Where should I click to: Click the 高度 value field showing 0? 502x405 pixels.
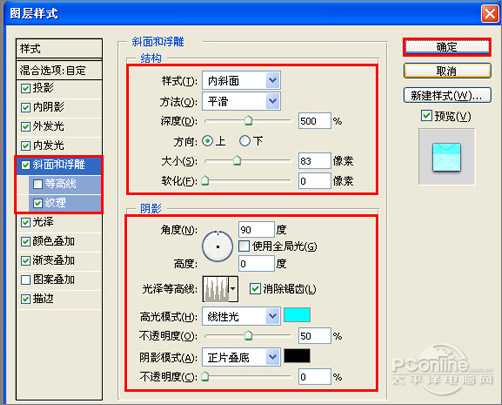click(256, 264)
